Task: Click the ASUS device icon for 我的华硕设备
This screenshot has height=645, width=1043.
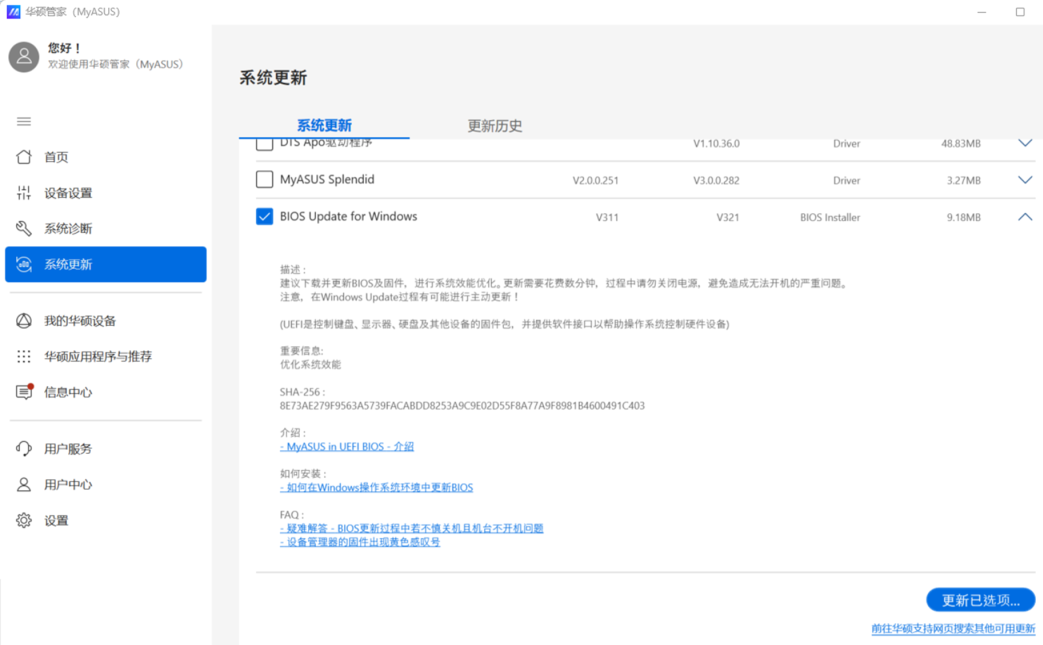Action: 24,321
